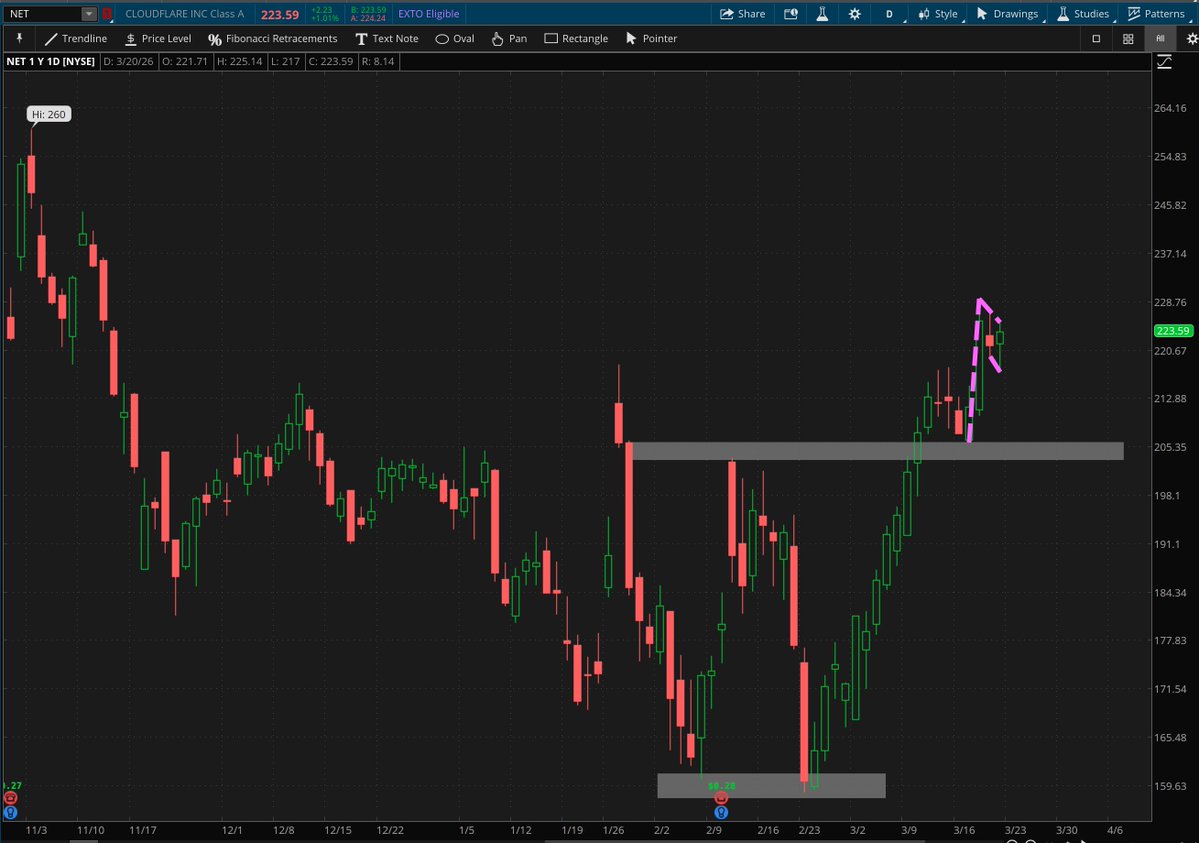The height and width of the screenshot is (843, 1199).
Task: Open the gear right of the All button
Action: tap(1191, 38)
